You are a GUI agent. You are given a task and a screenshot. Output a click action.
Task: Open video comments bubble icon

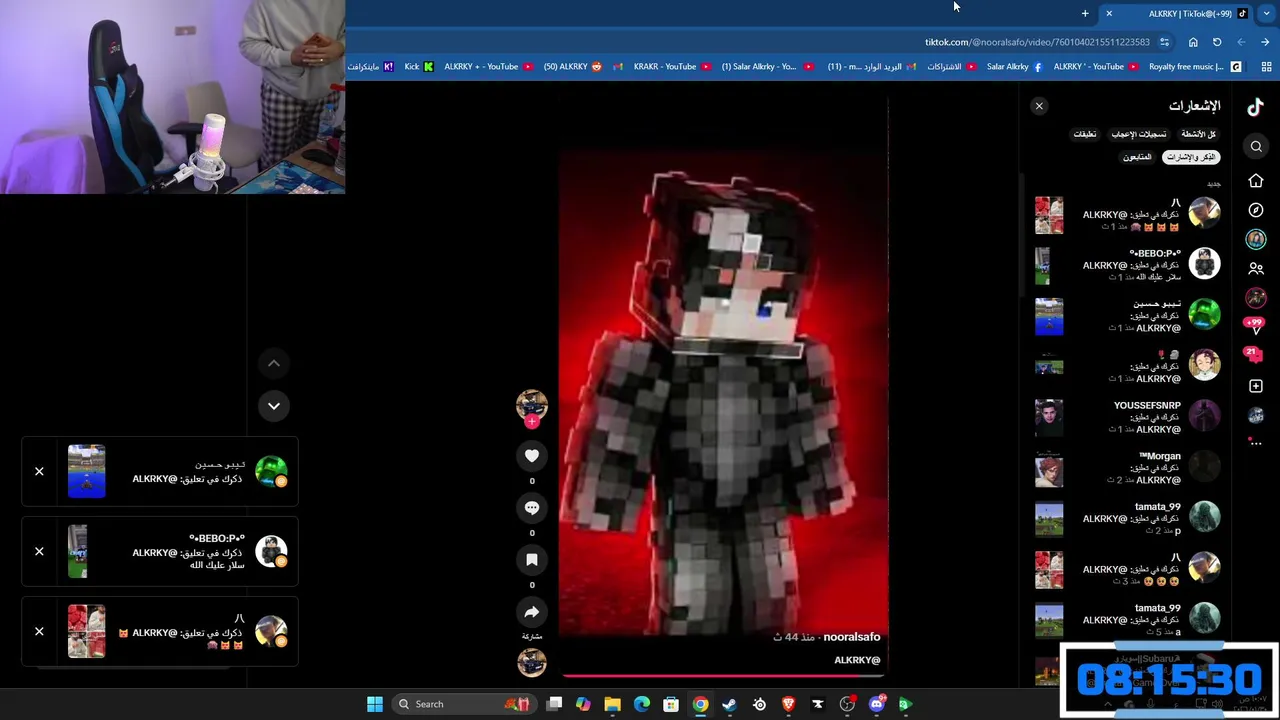(532, 508)
